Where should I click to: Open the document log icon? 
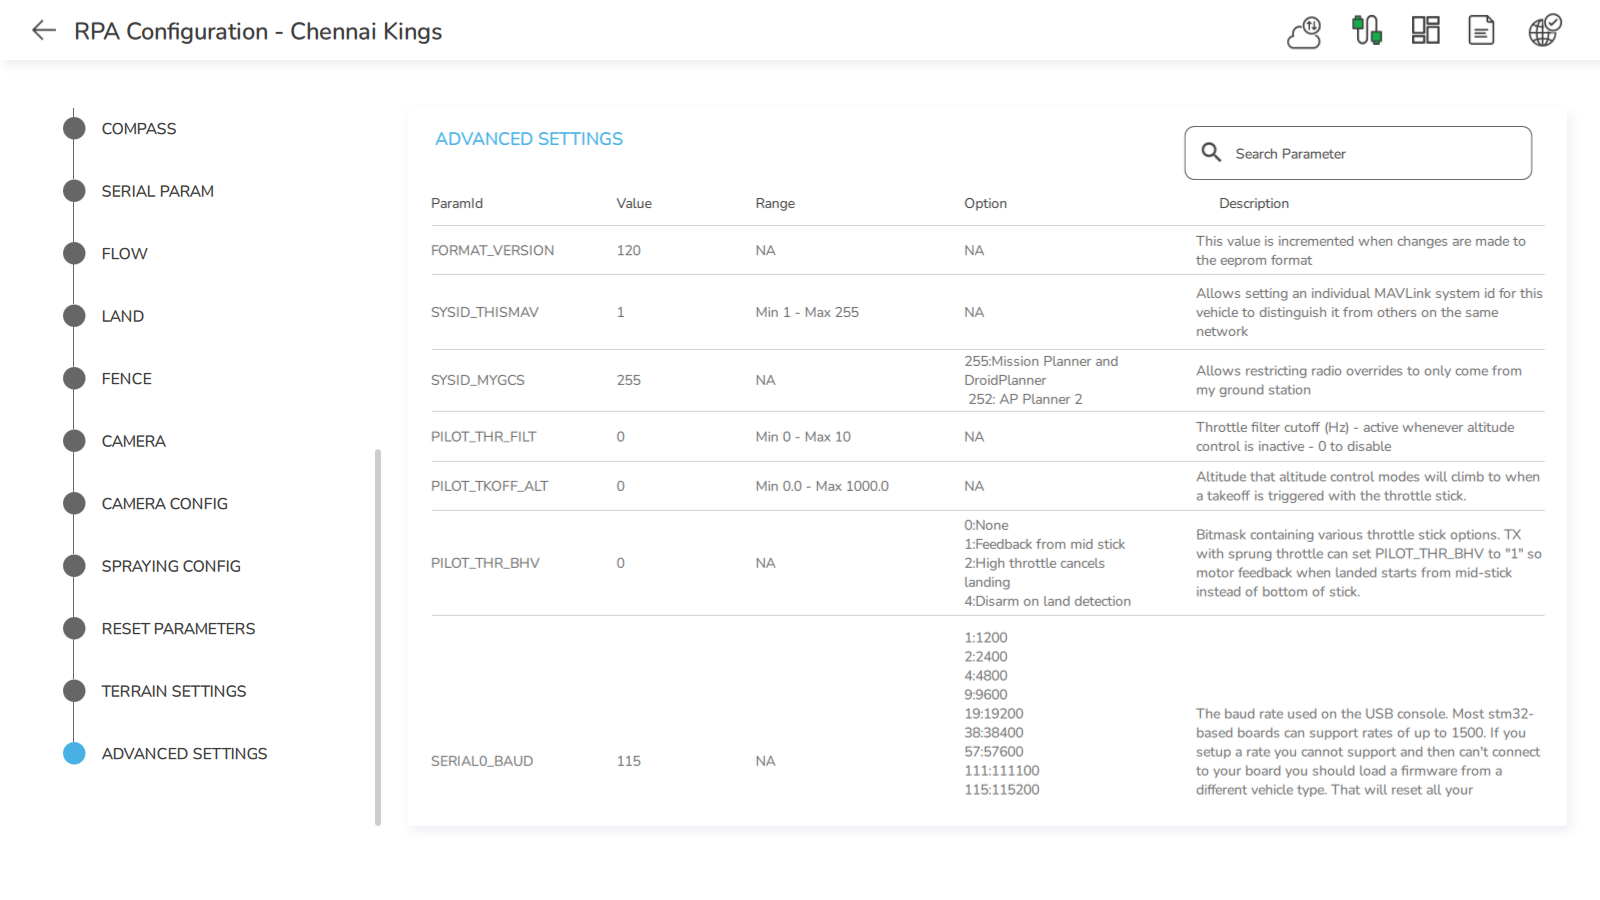click(x=1481, y=30)
